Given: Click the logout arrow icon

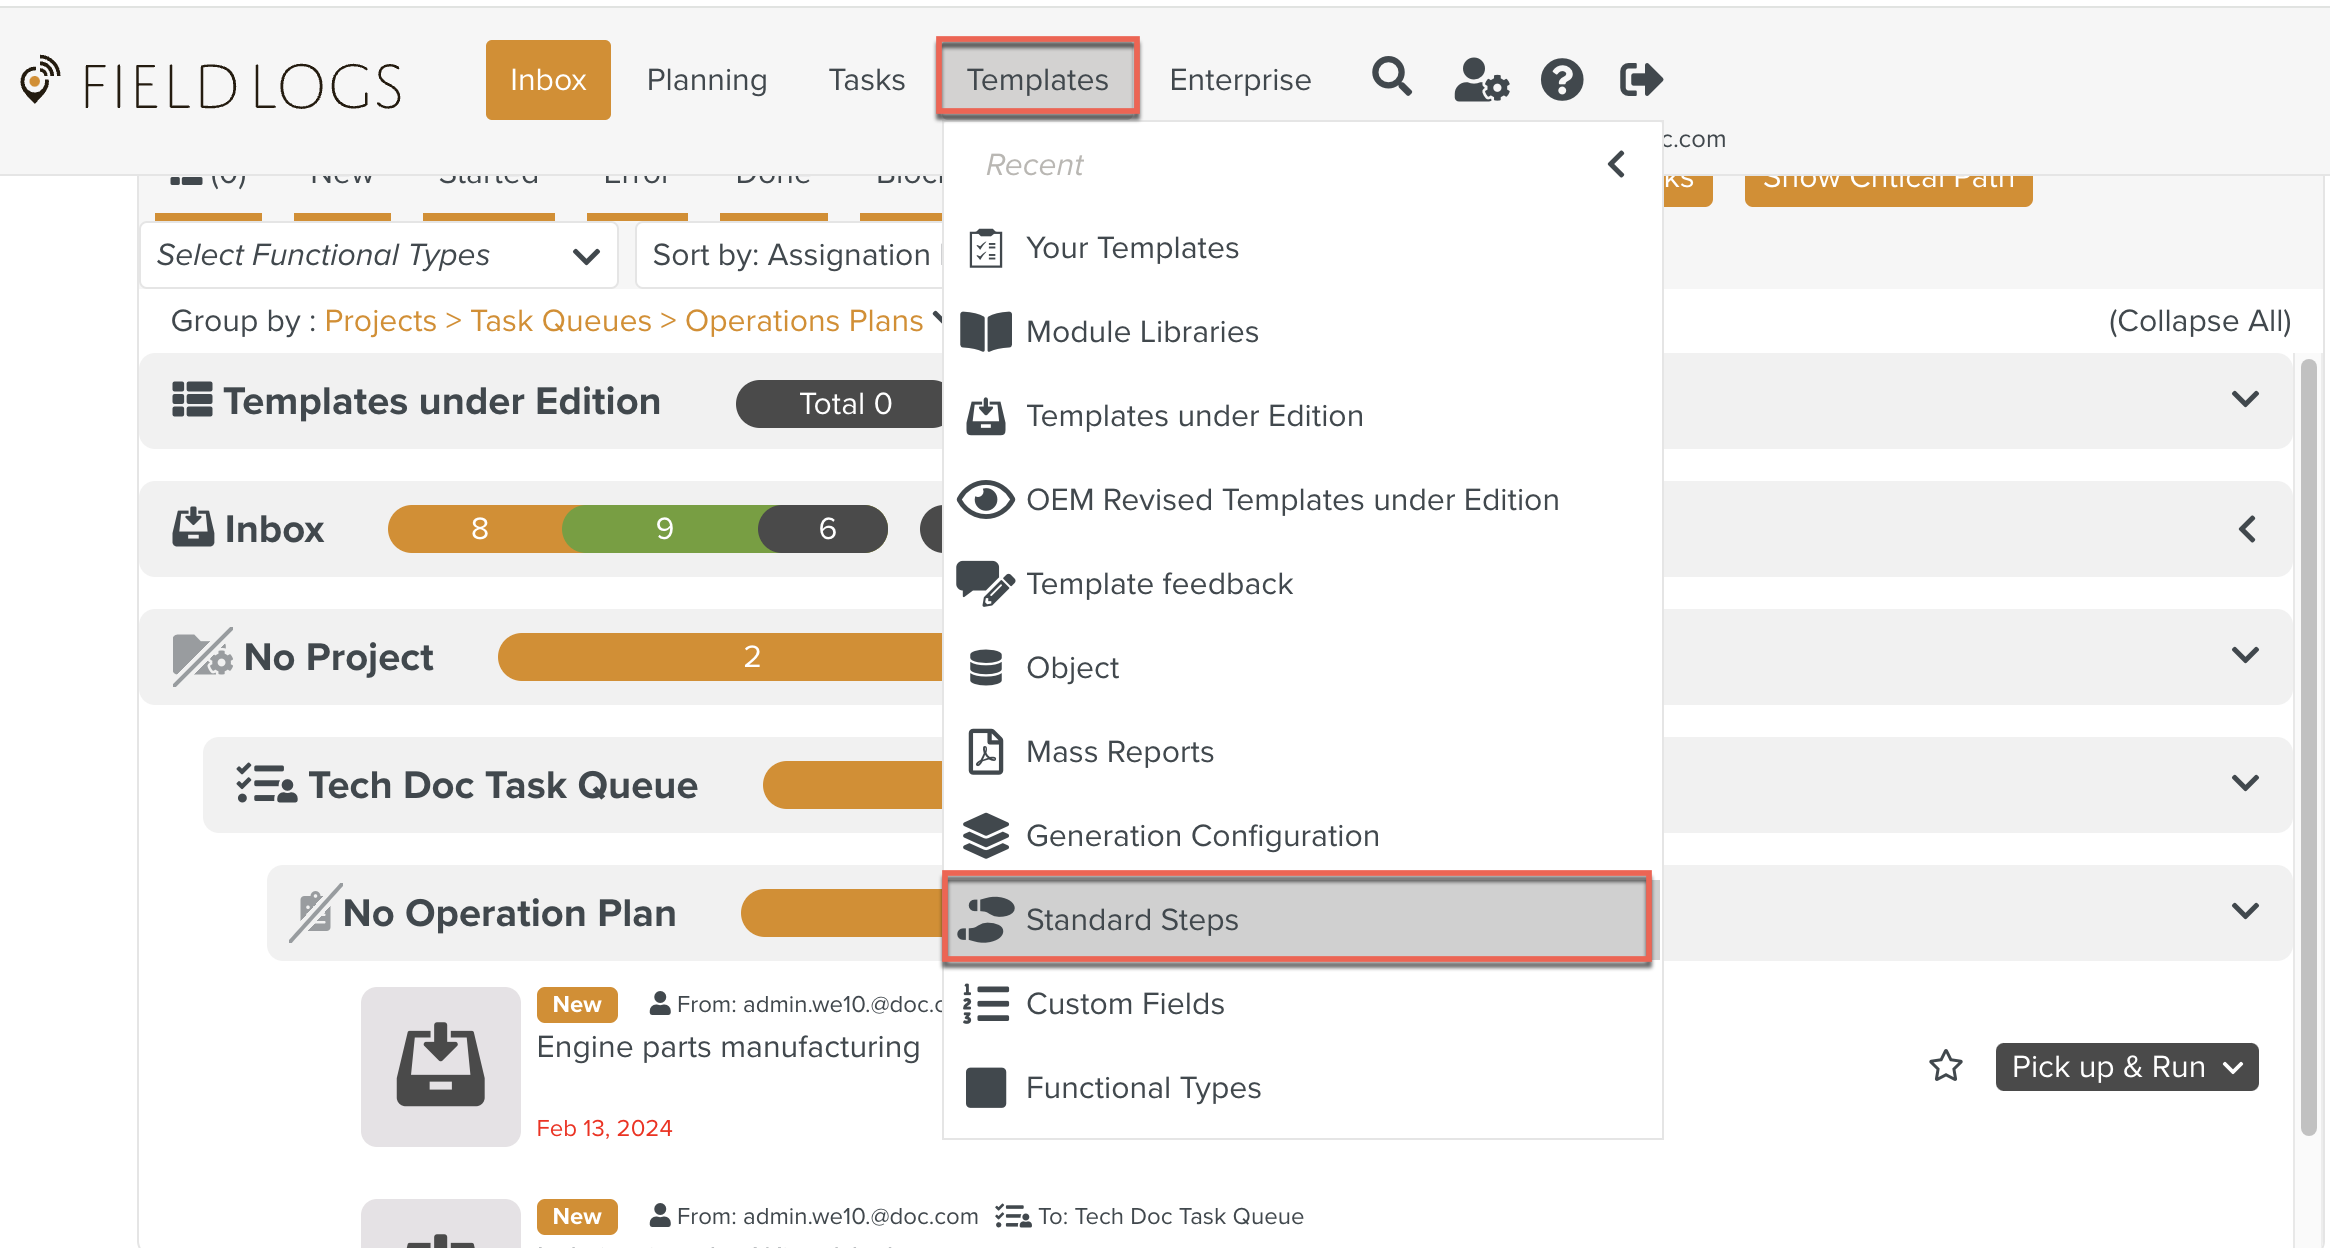Looking at the screenshot, I should click(1640, 80).
